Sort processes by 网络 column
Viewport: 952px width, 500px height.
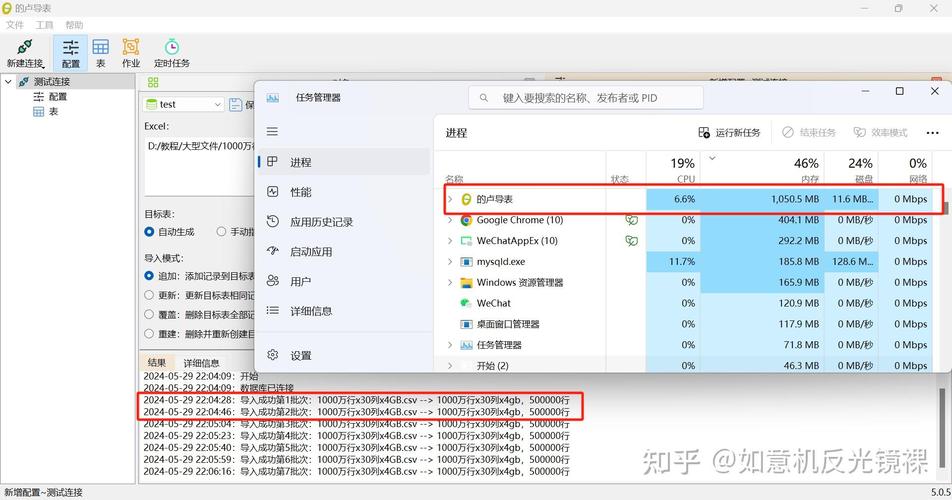coord(905,169)
